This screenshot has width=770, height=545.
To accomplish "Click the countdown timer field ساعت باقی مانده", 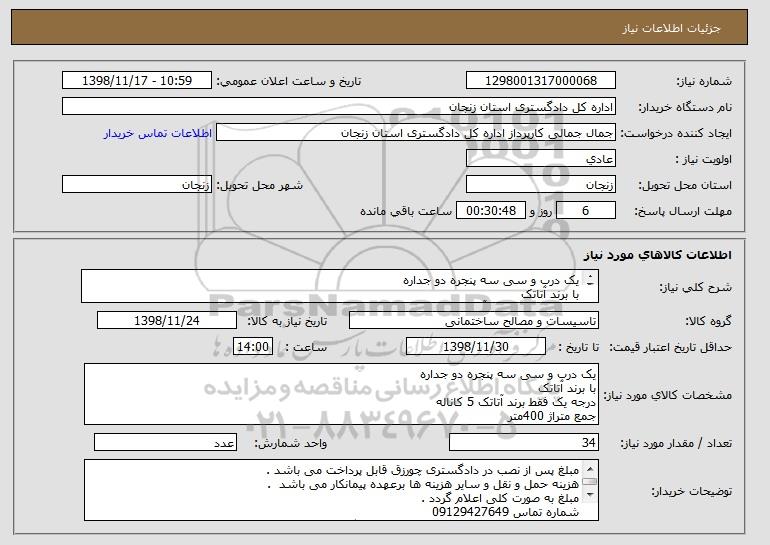I will pyautogui.click(x=491, y=211).
